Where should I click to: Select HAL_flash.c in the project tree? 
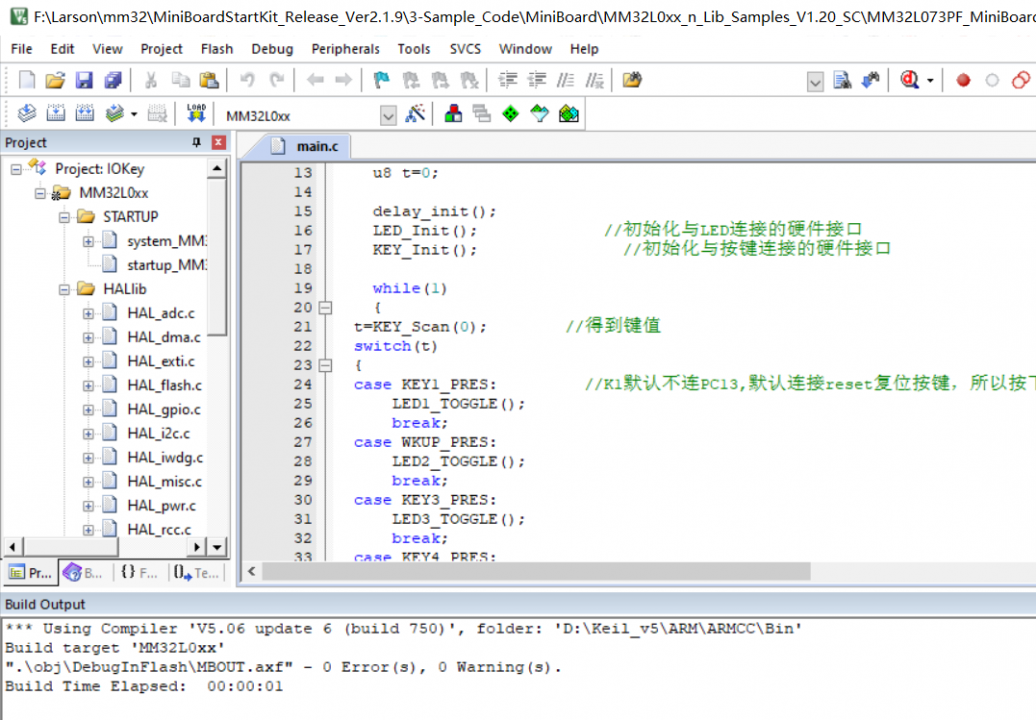click(x=165, y=386)
